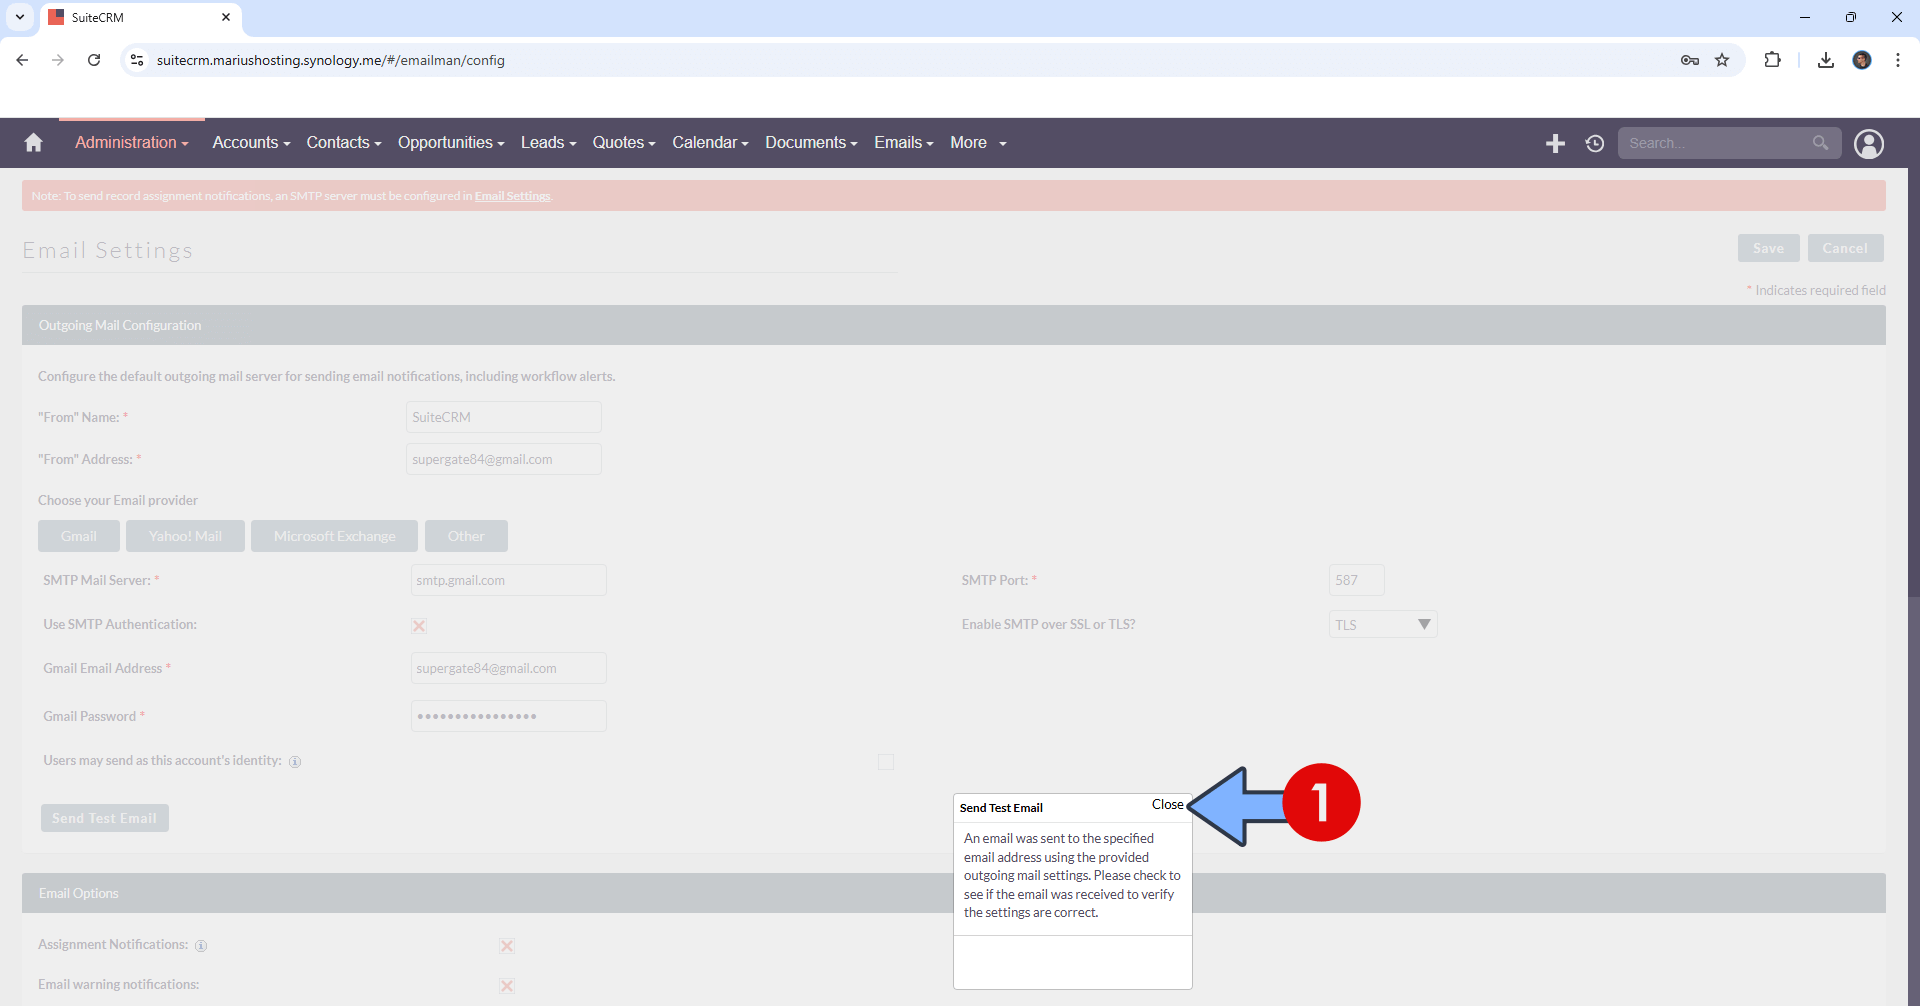
Task: Select the Microsoft Exchange provider button
Action: 334,536
